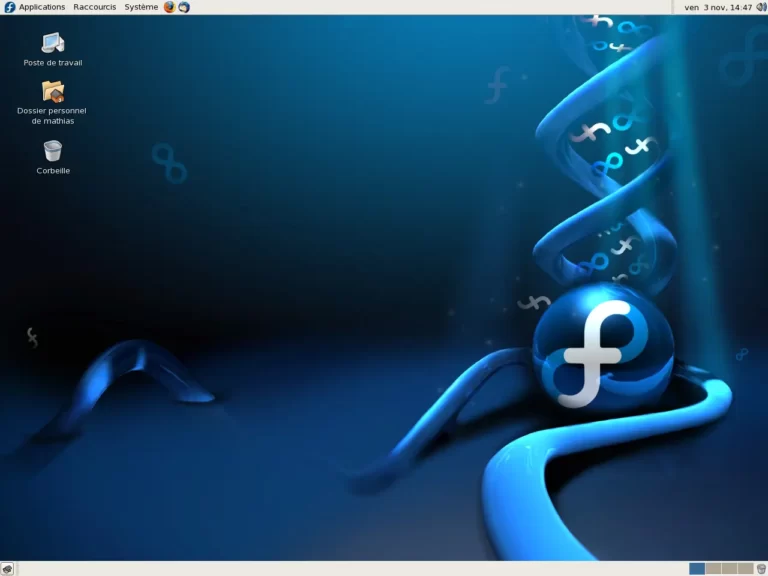768x576 pixels.
Task: Click the empty window list area in bottom panel
Action: pyautogui.click(x=350, y=568)
